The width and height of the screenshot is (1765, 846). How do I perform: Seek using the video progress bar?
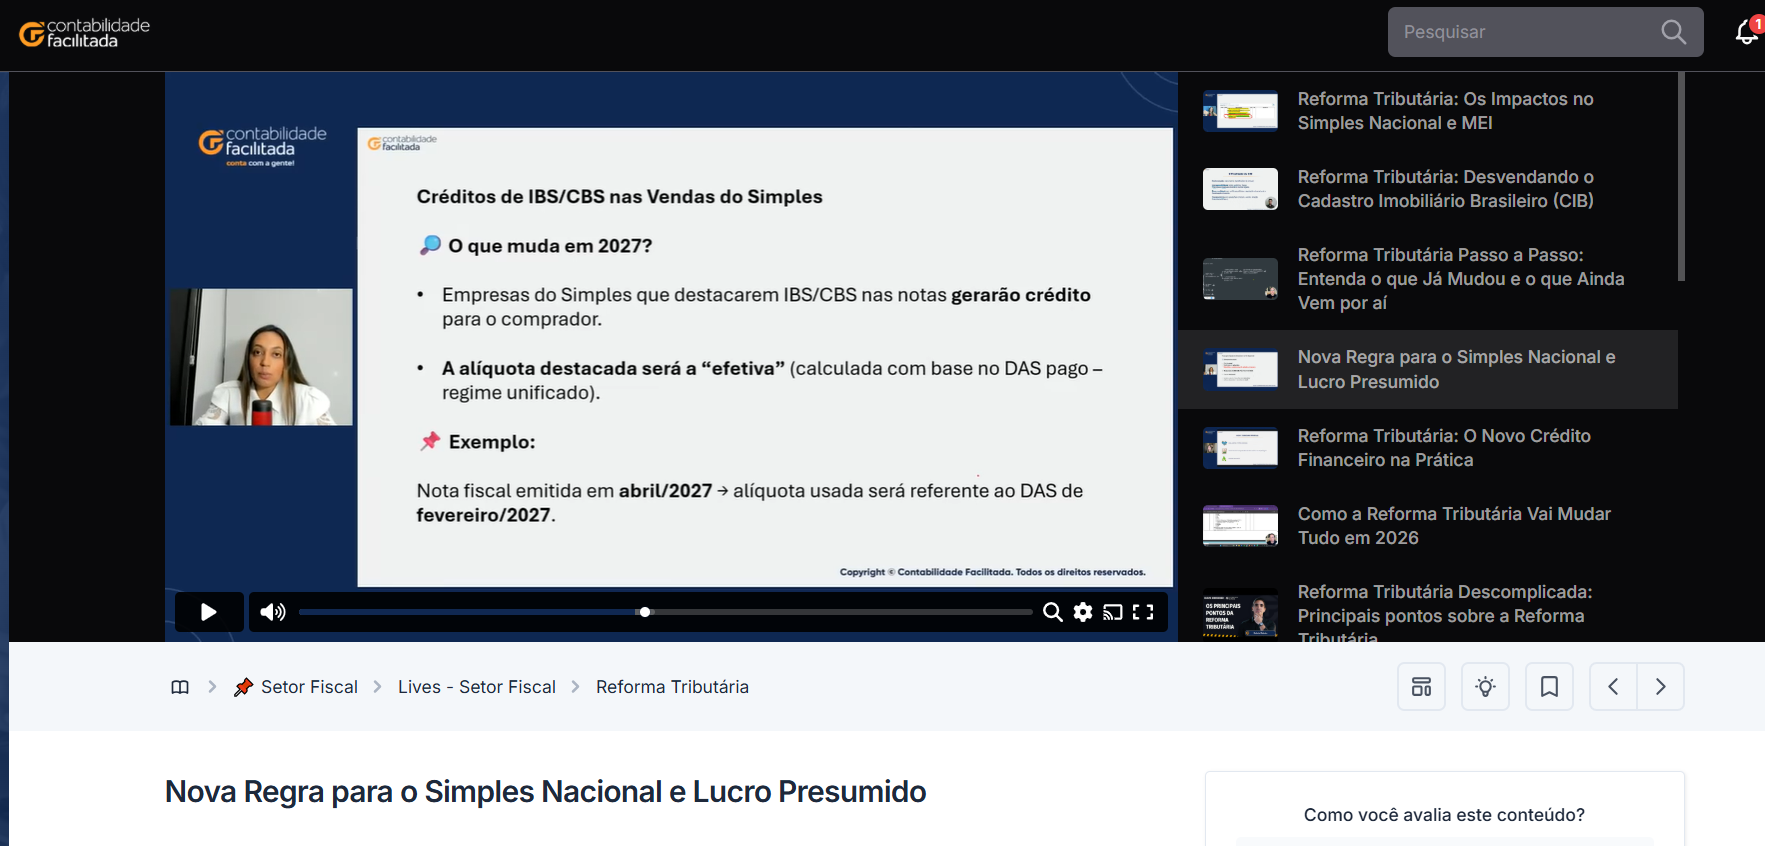(665, 612)
